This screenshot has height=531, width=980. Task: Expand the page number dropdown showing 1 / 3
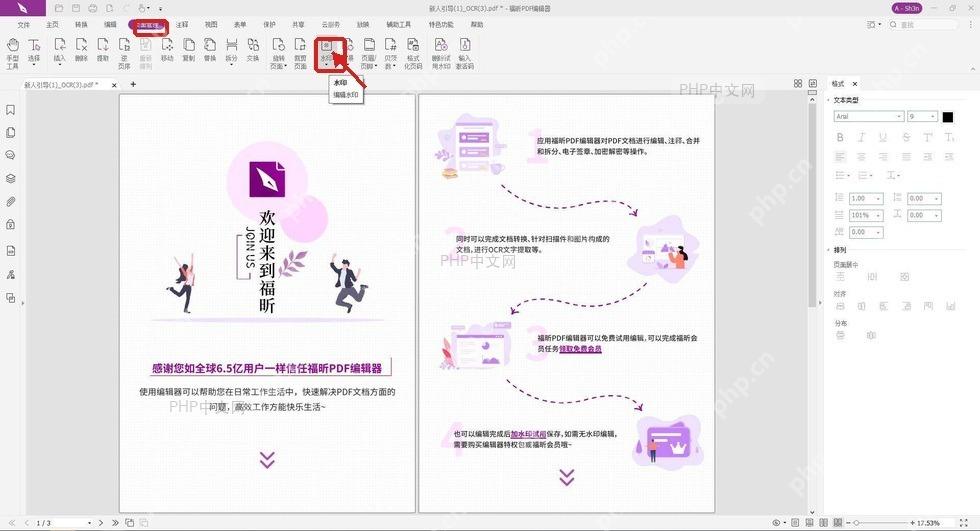[x=89, y=523]
